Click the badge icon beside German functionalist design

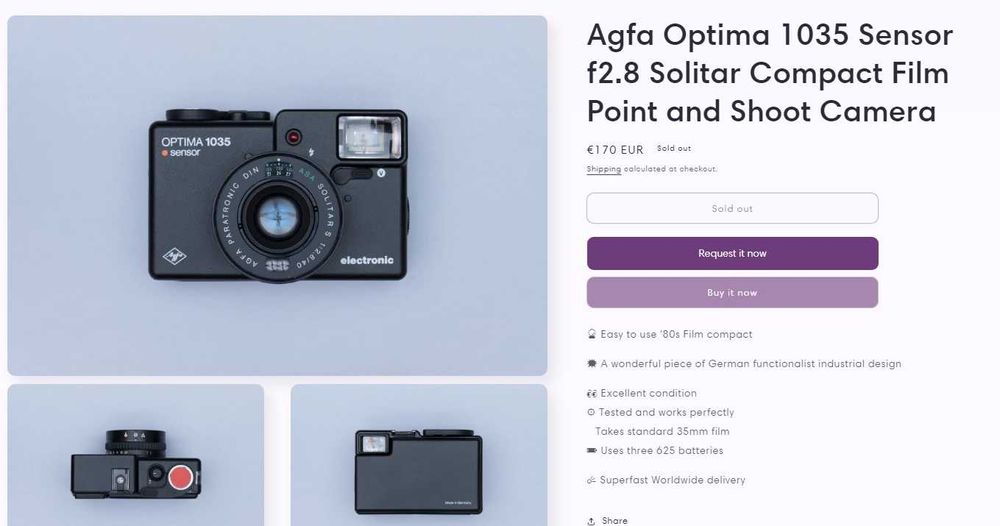(x=591, y=364)
